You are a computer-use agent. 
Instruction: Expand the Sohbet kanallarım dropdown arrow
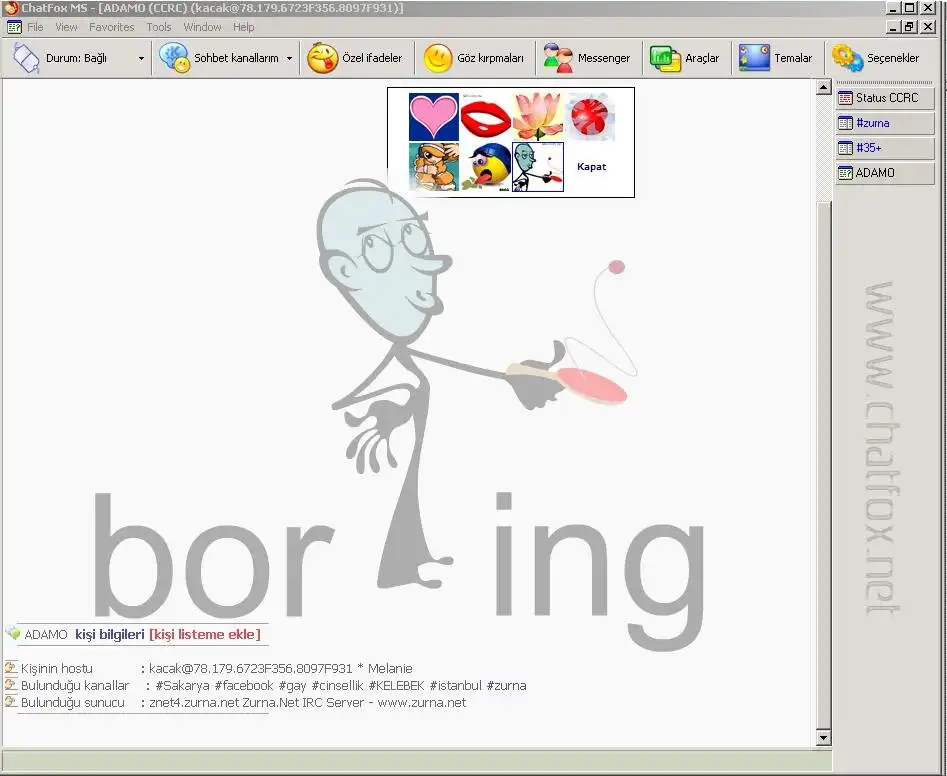pos(289,59)
